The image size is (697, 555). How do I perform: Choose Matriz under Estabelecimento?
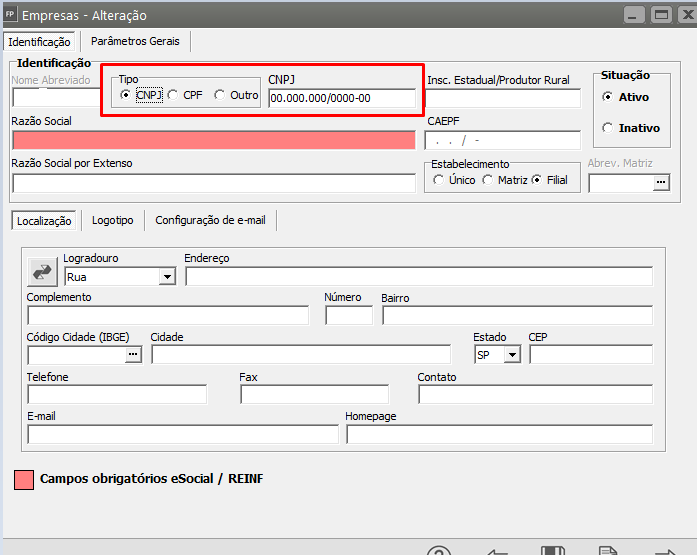[x=488, y=180]
